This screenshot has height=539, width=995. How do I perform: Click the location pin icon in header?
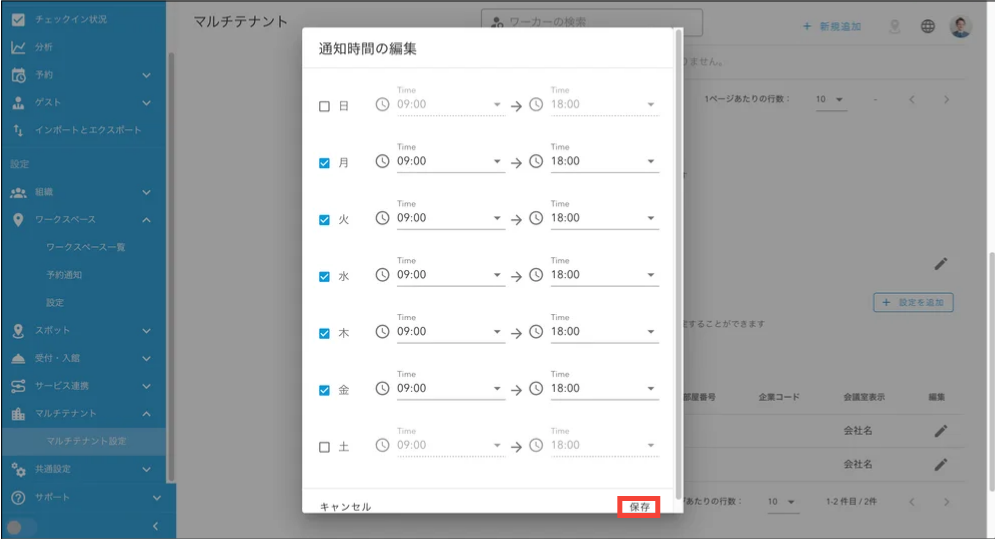(x=894, y=26)
